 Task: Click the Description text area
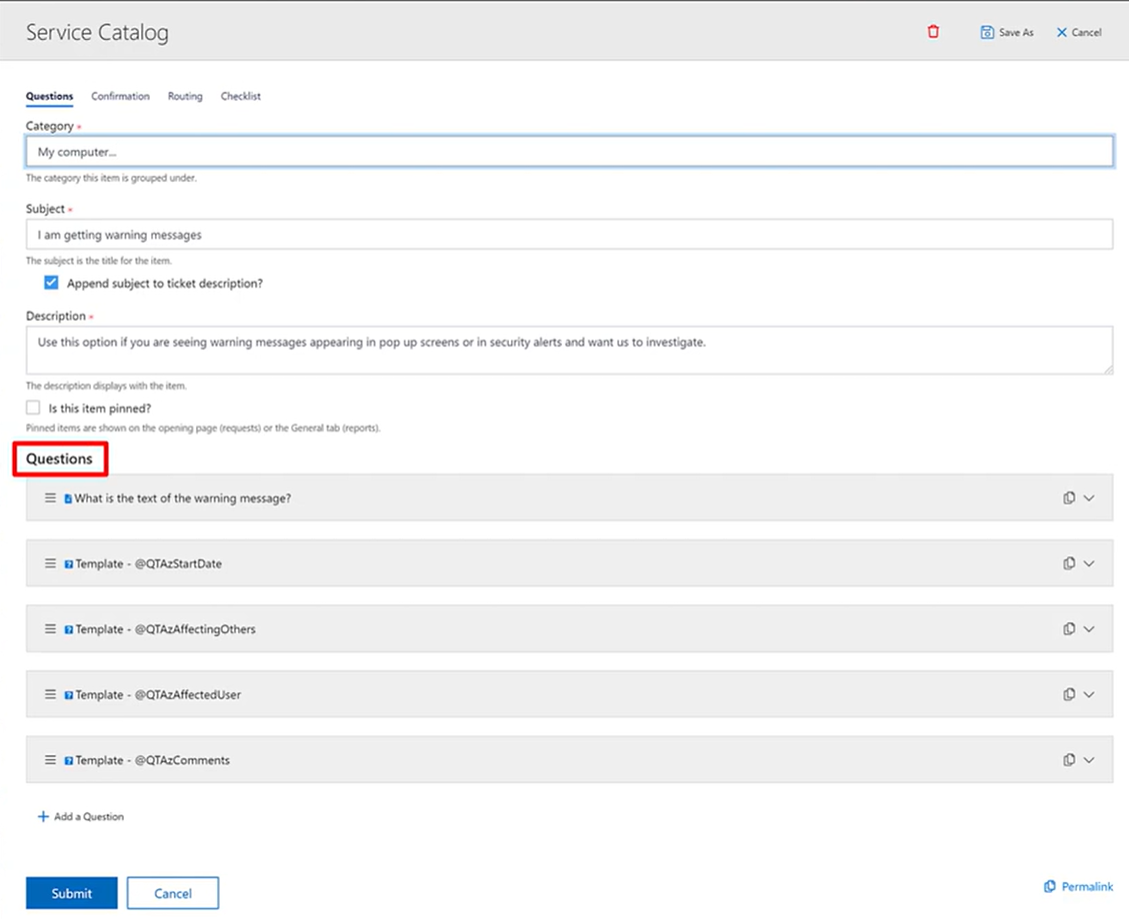coord(570,350)
